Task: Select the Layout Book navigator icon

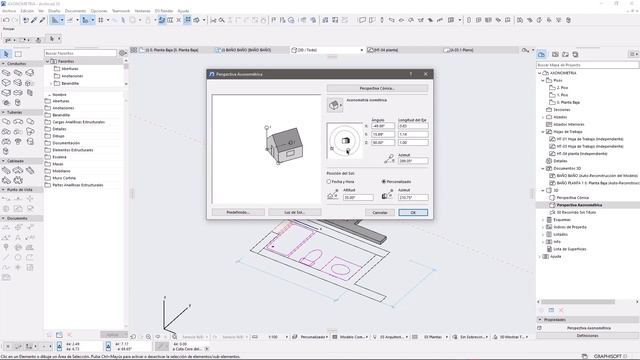Action: tap(565, 54)
